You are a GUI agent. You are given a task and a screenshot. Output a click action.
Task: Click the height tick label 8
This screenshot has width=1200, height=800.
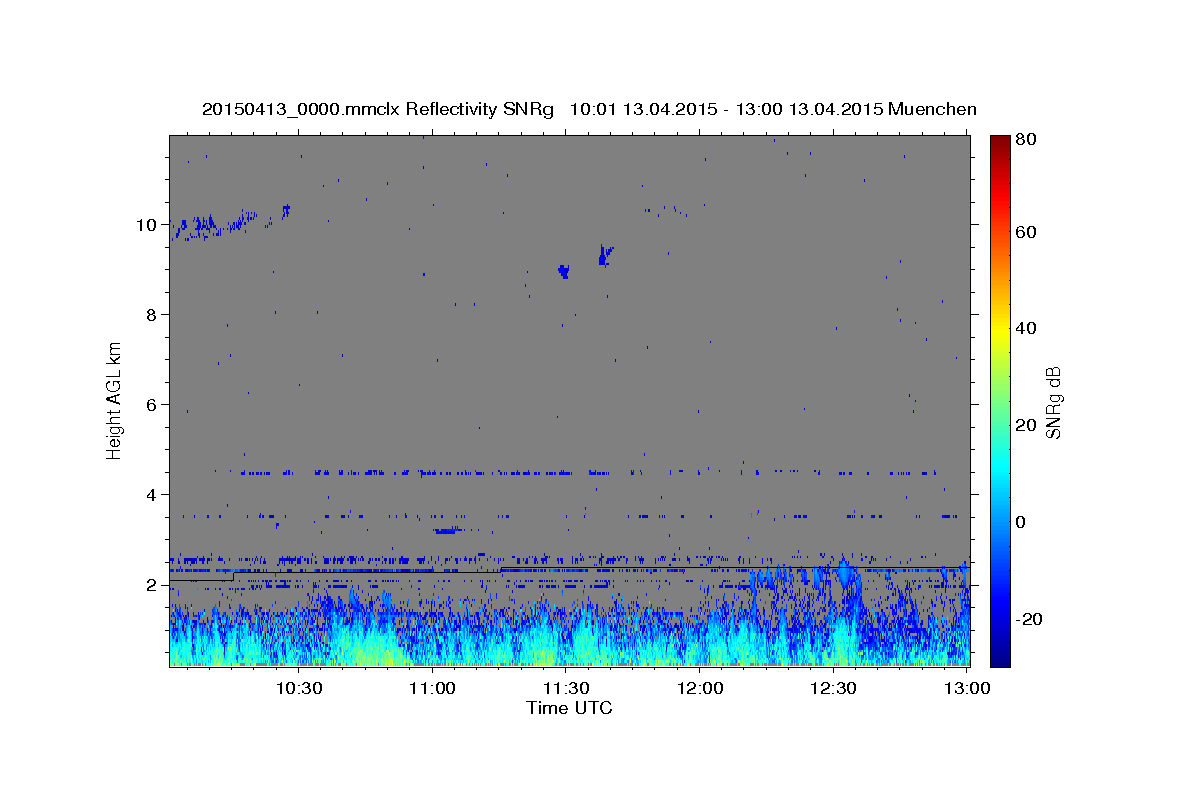(152, 315)
